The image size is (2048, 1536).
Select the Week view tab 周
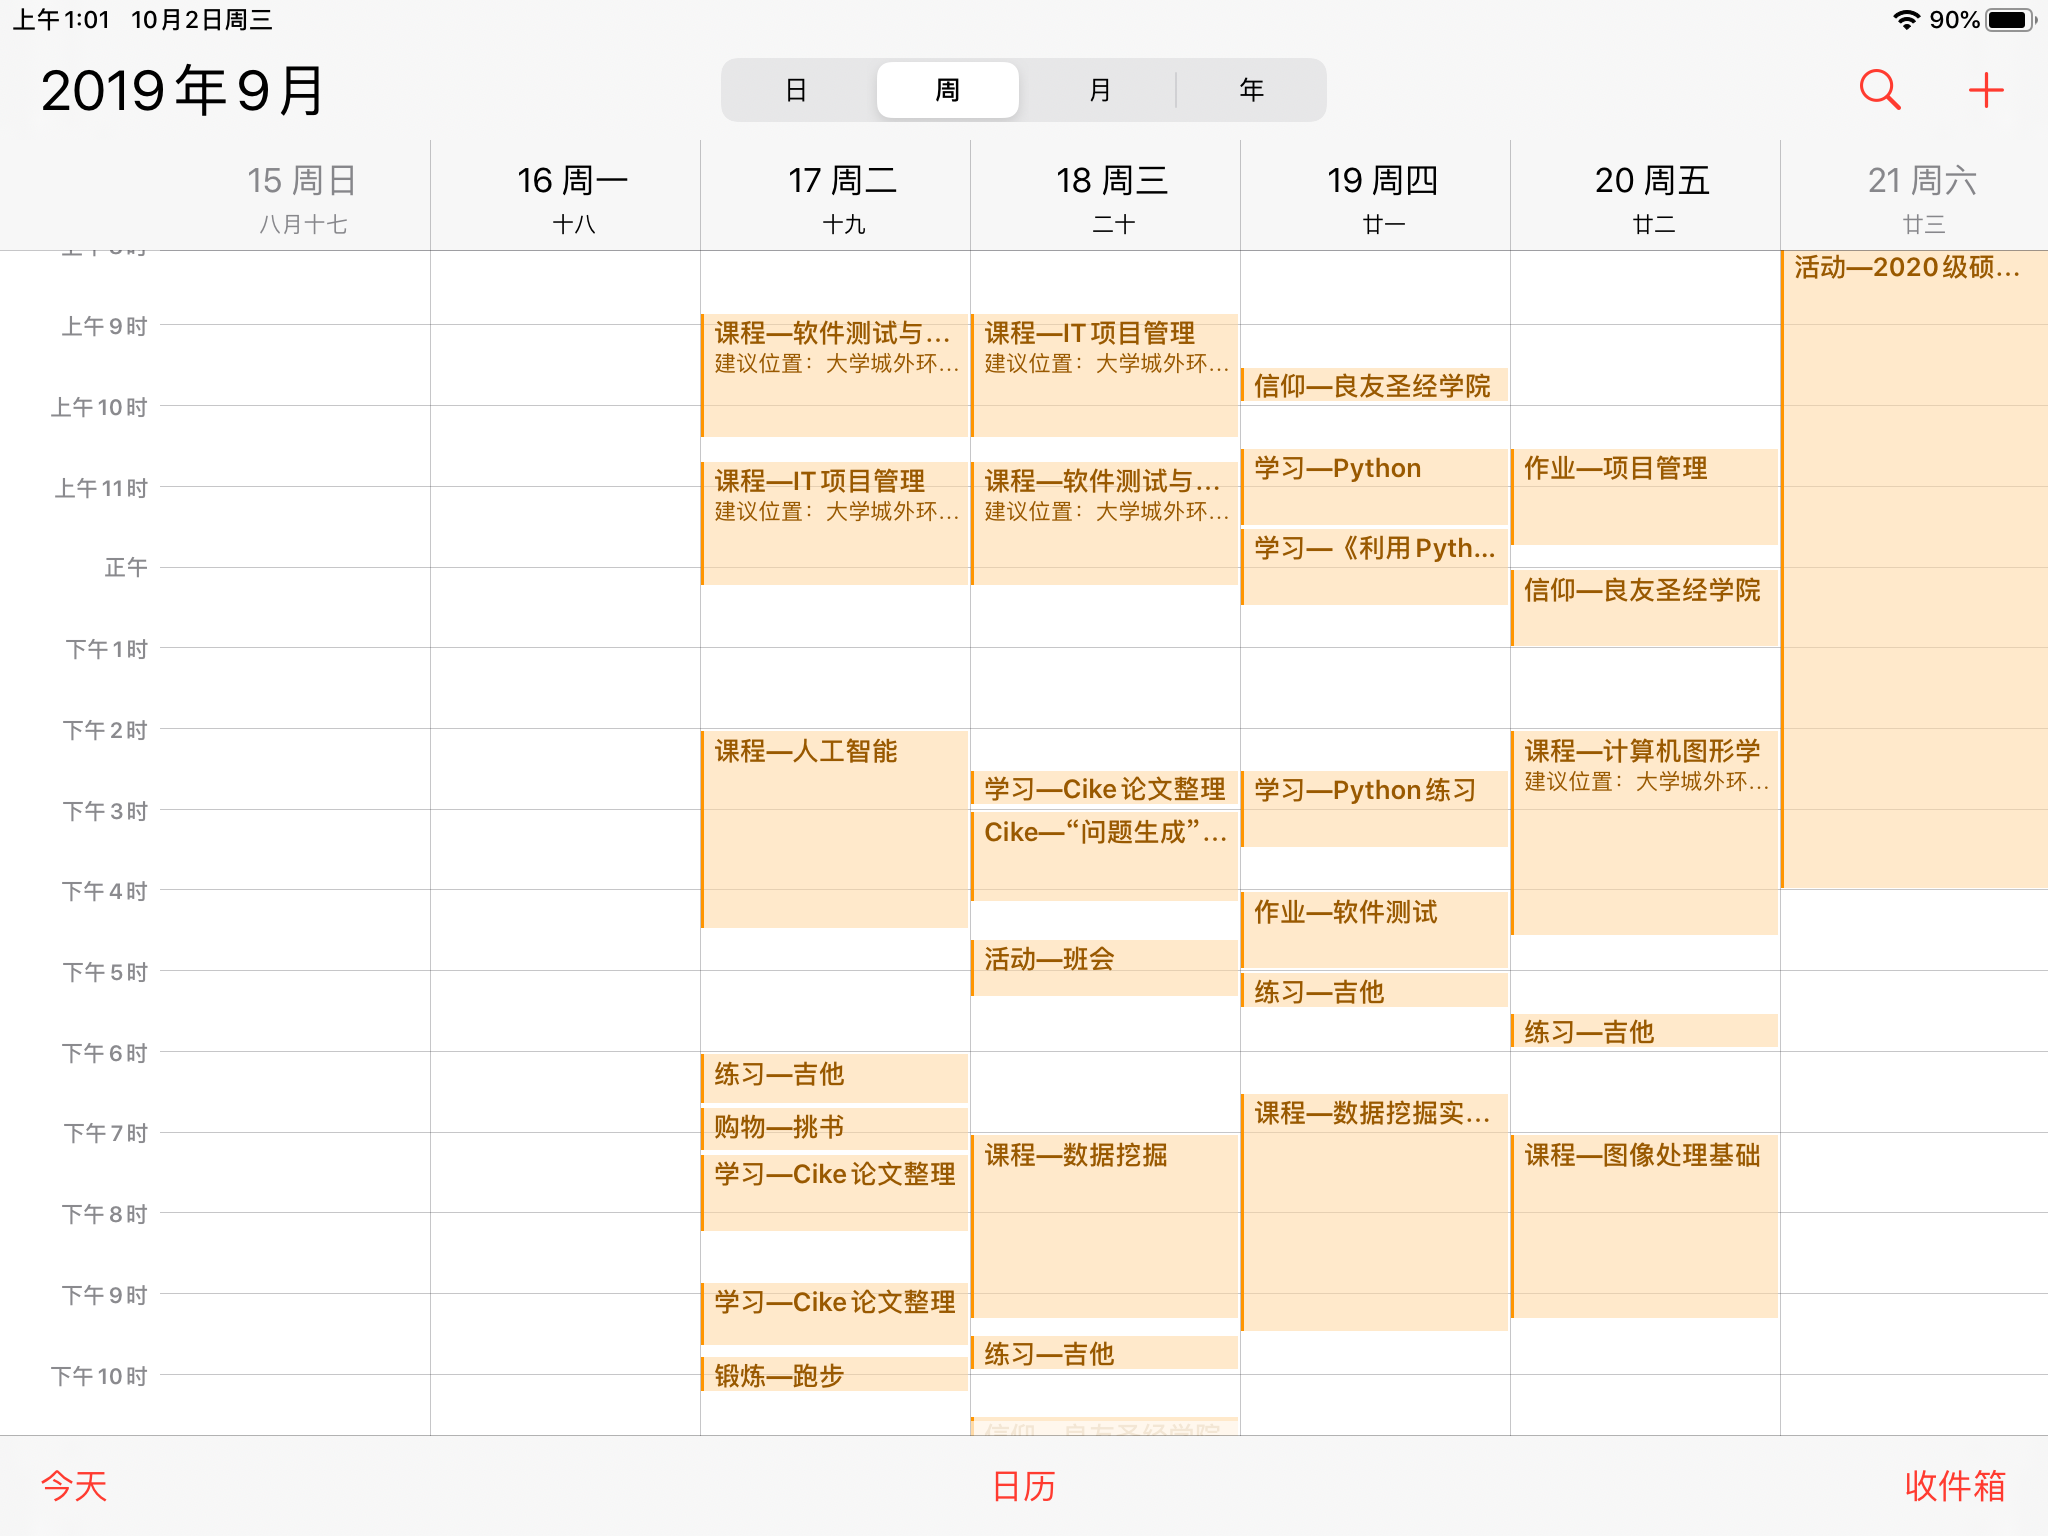click(x=947, y=90)
